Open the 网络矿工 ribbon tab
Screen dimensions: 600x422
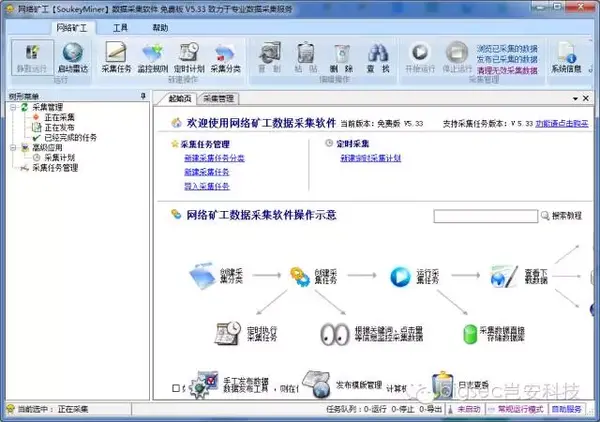[x=72, y=28]
